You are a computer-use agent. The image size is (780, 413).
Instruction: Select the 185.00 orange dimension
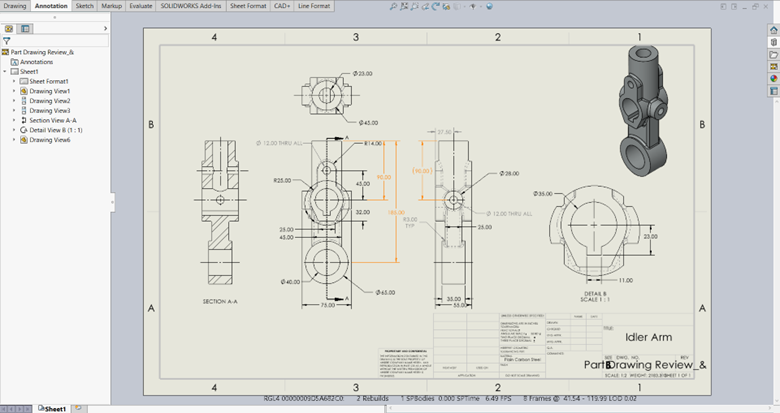[396, 212]
